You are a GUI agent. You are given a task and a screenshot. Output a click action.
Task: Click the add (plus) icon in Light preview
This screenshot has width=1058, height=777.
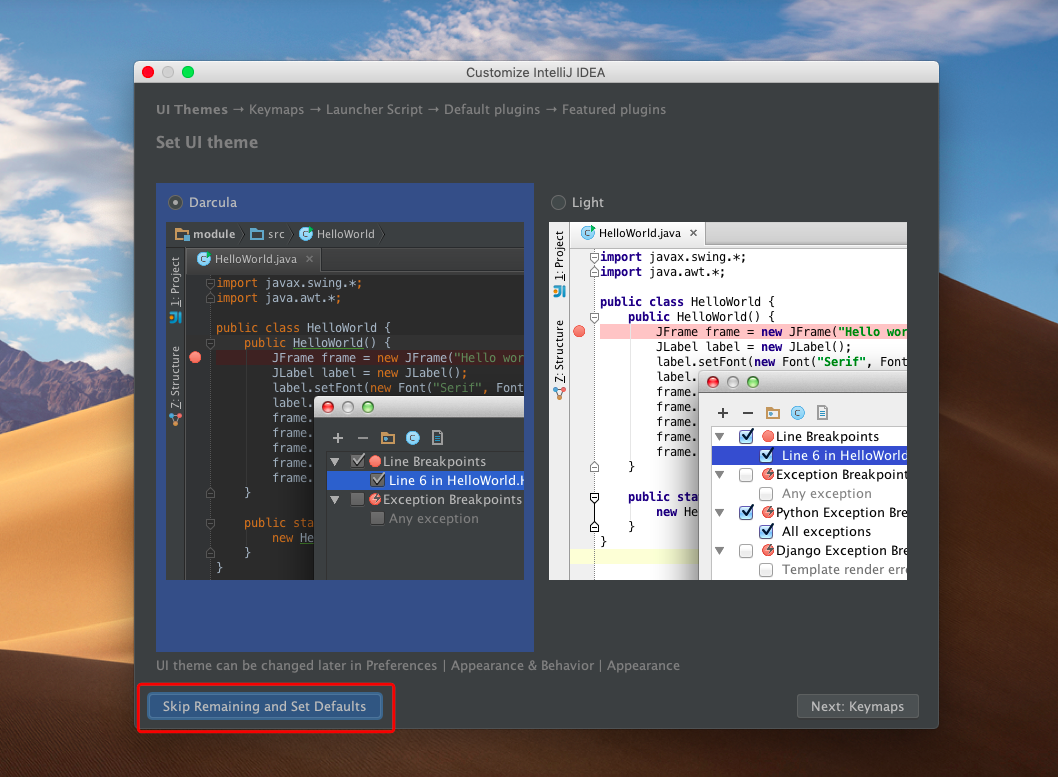[x=722, y=412]
